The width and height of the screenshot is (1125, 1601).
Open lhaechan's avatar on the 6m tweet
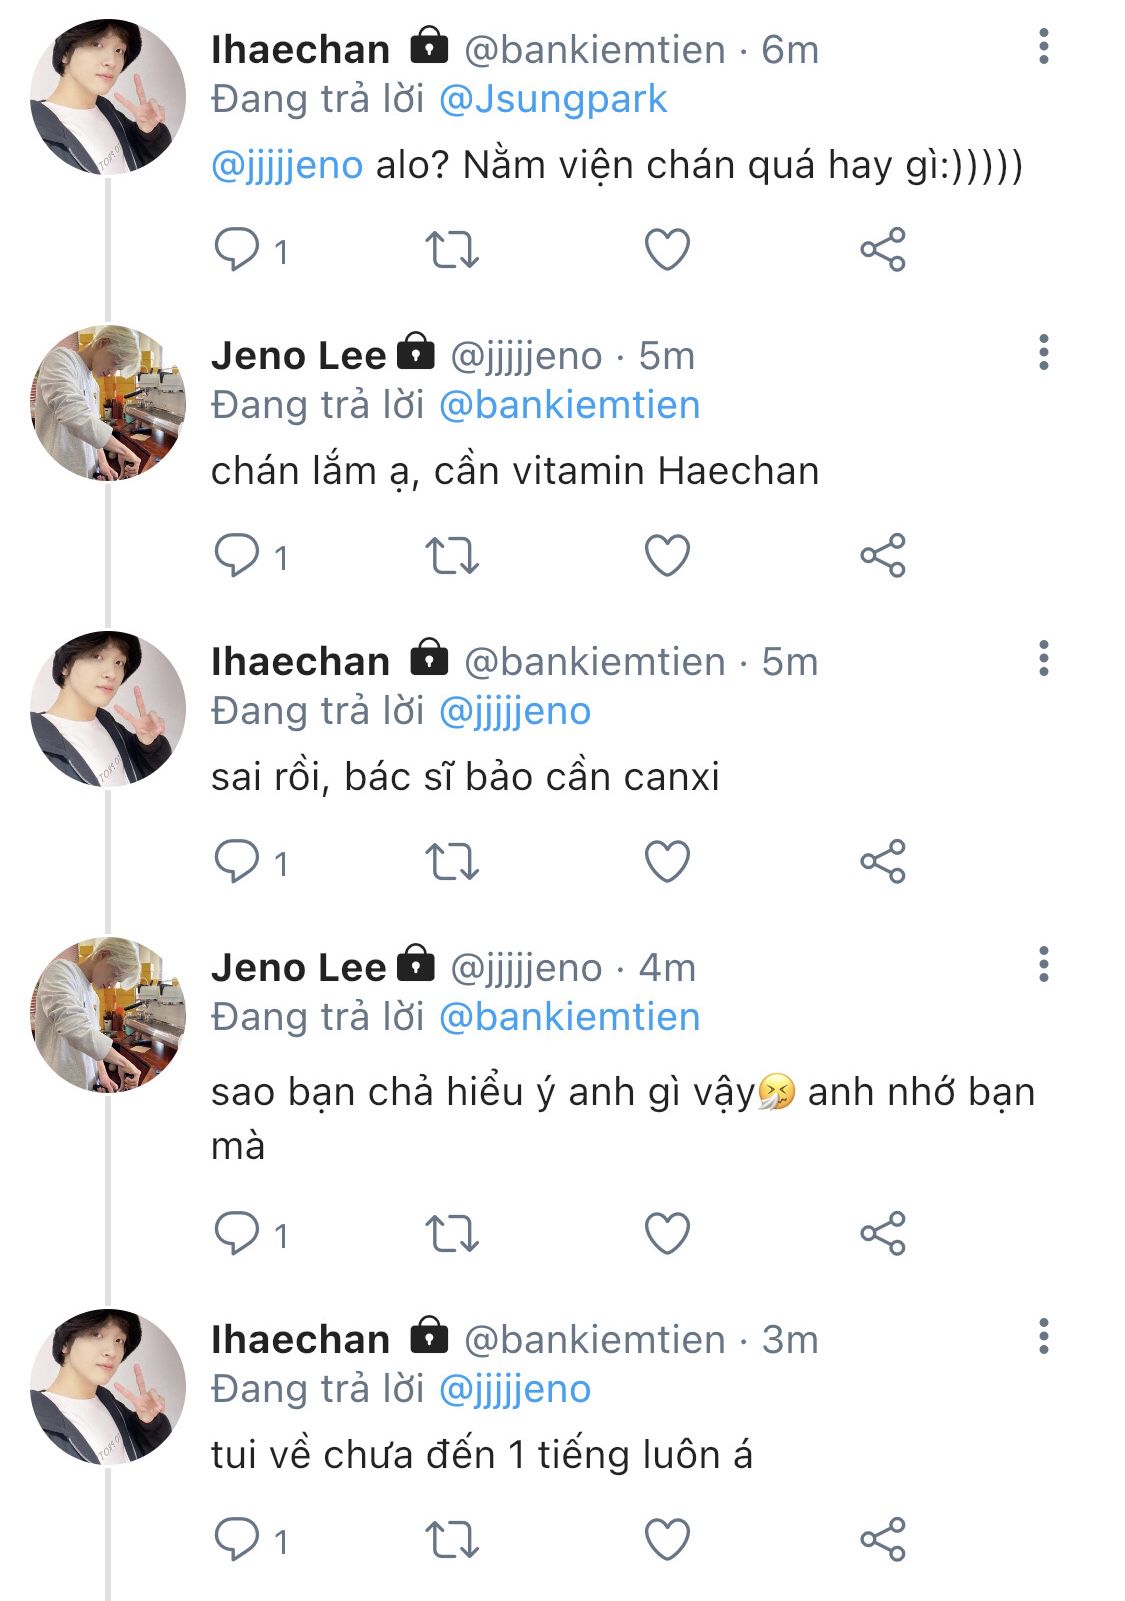[108, 97]
